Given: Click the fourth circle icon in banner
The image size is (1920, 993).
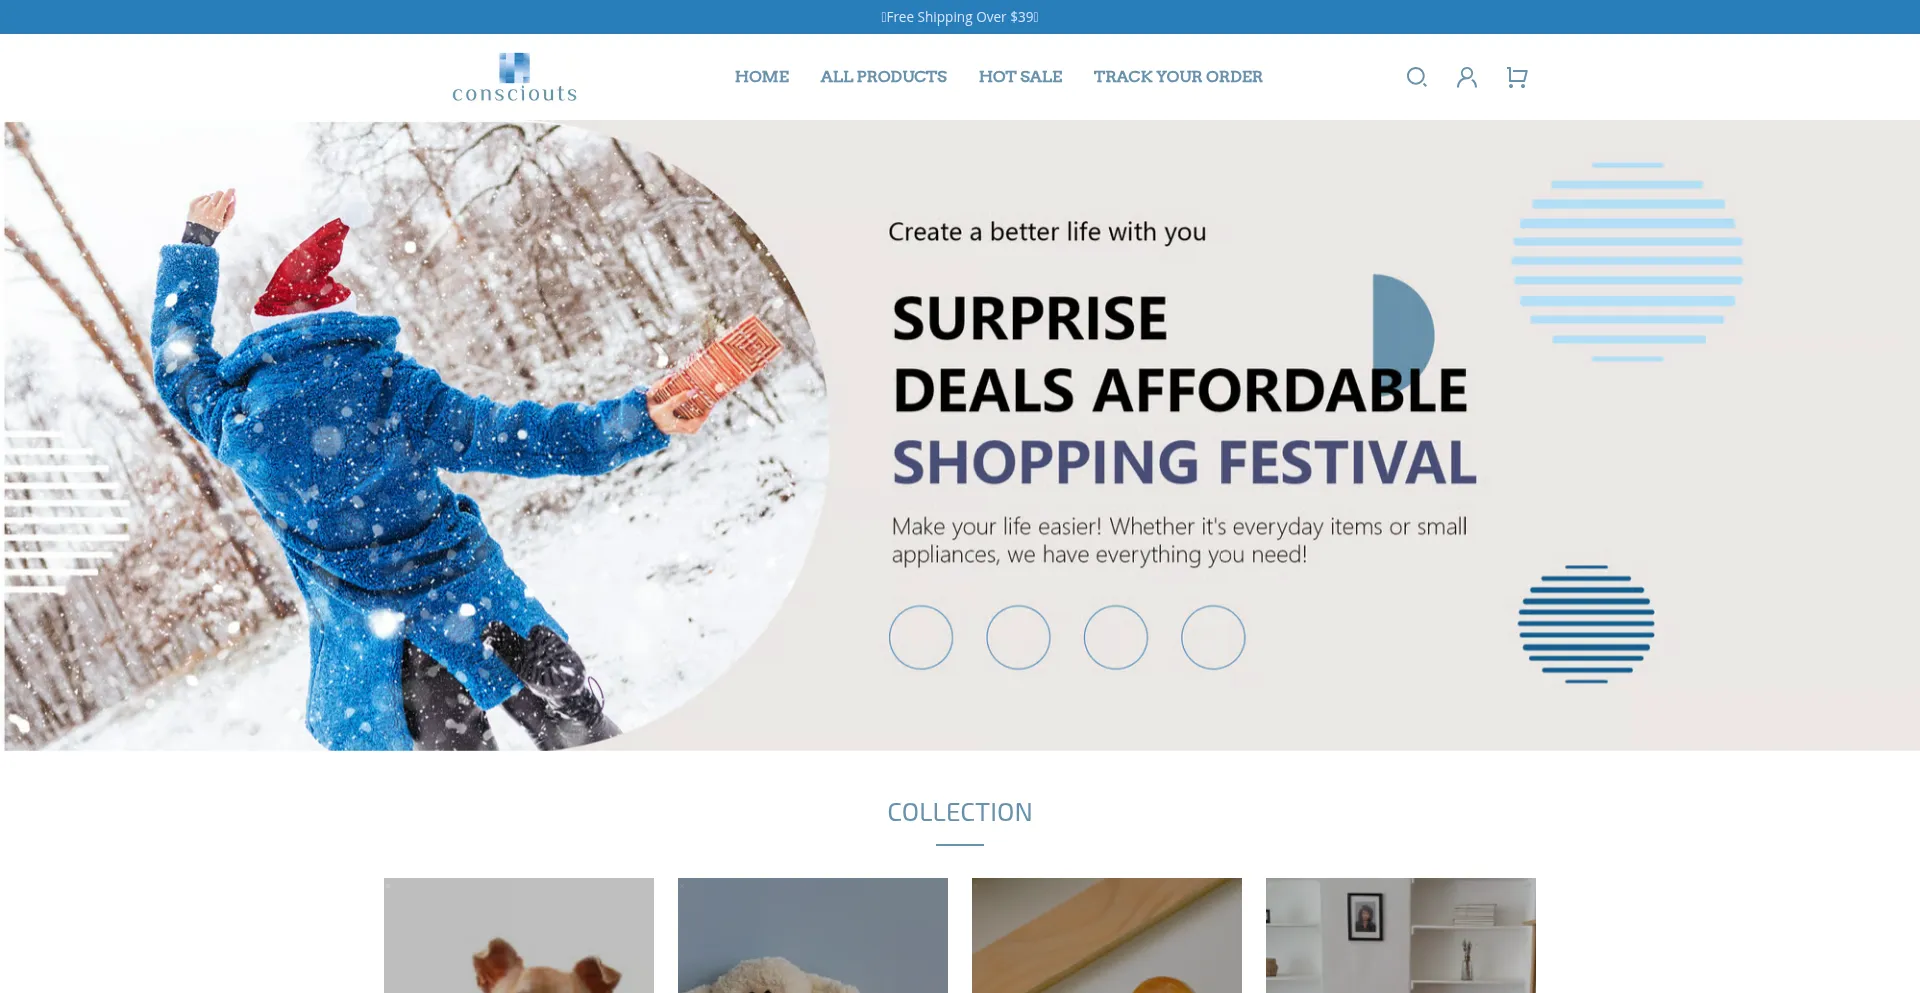Looking at the screenshot, I should coord(1213,637).
